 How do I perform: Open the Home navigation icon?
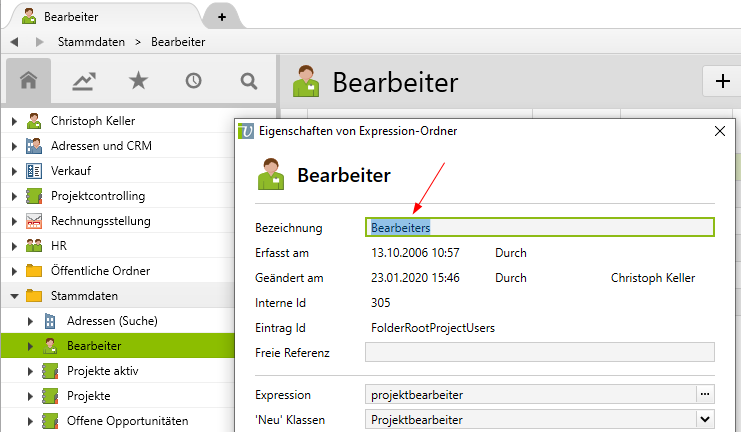pyautogui.click(x=29, y=82)
